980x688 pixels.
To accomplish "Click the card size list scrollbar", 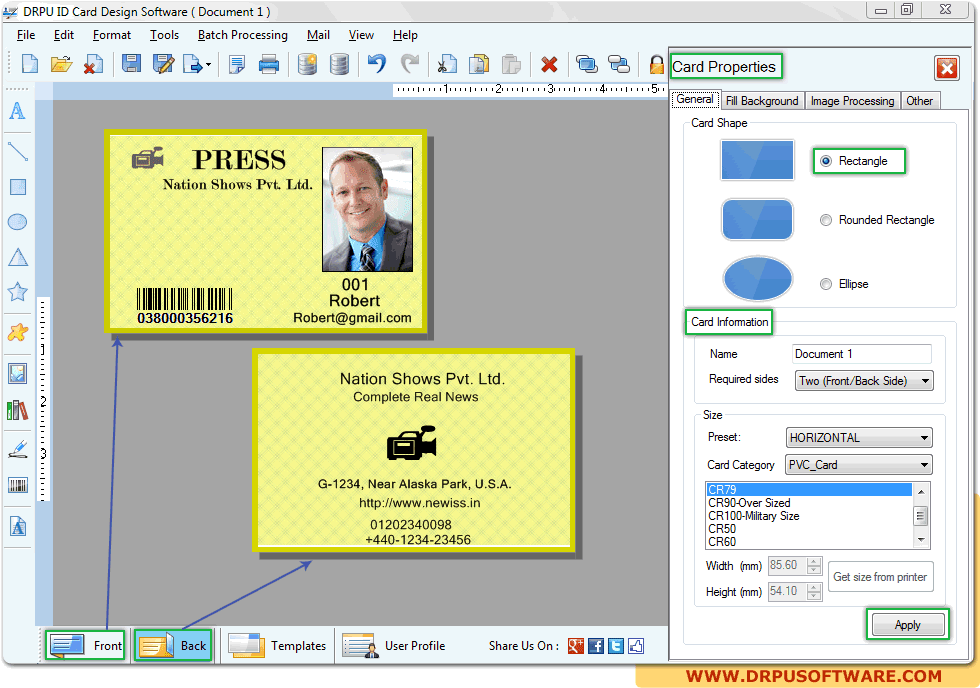I will click(921, 516).
